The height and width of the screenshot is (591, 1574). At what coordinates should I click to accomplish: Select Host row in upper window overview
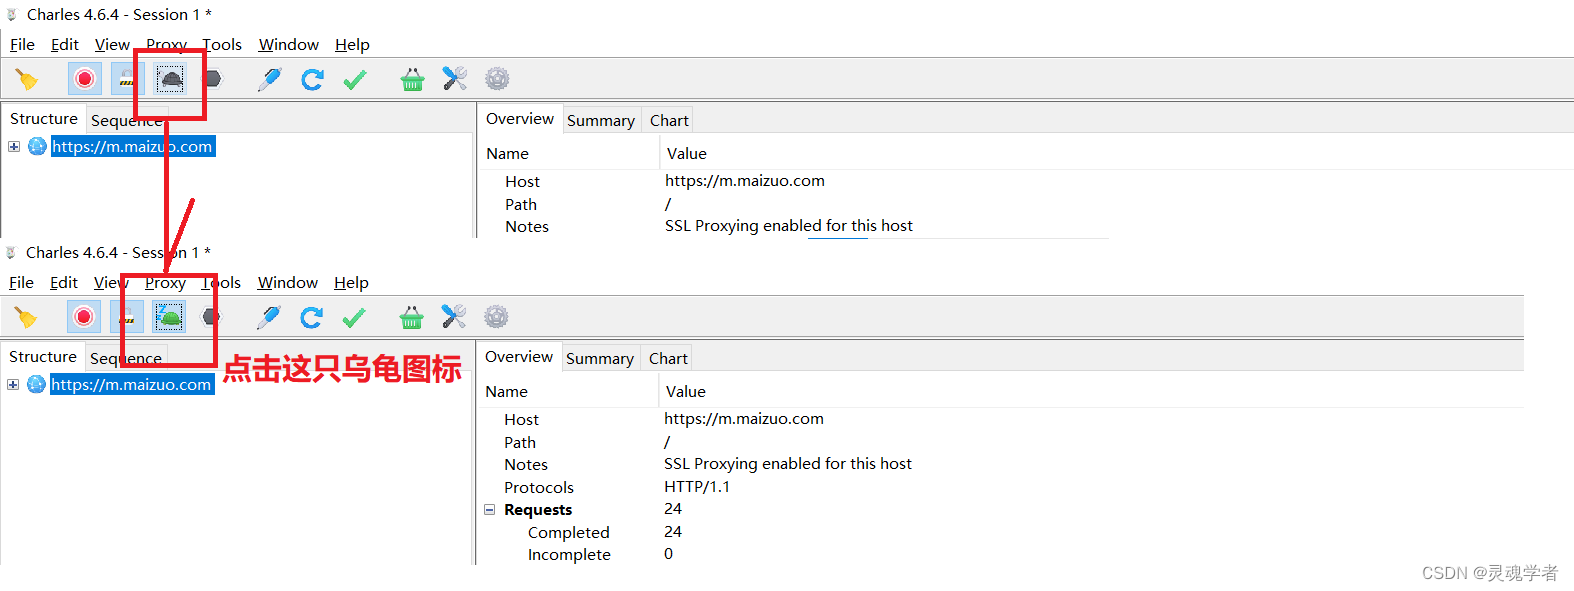click(522, 181)
